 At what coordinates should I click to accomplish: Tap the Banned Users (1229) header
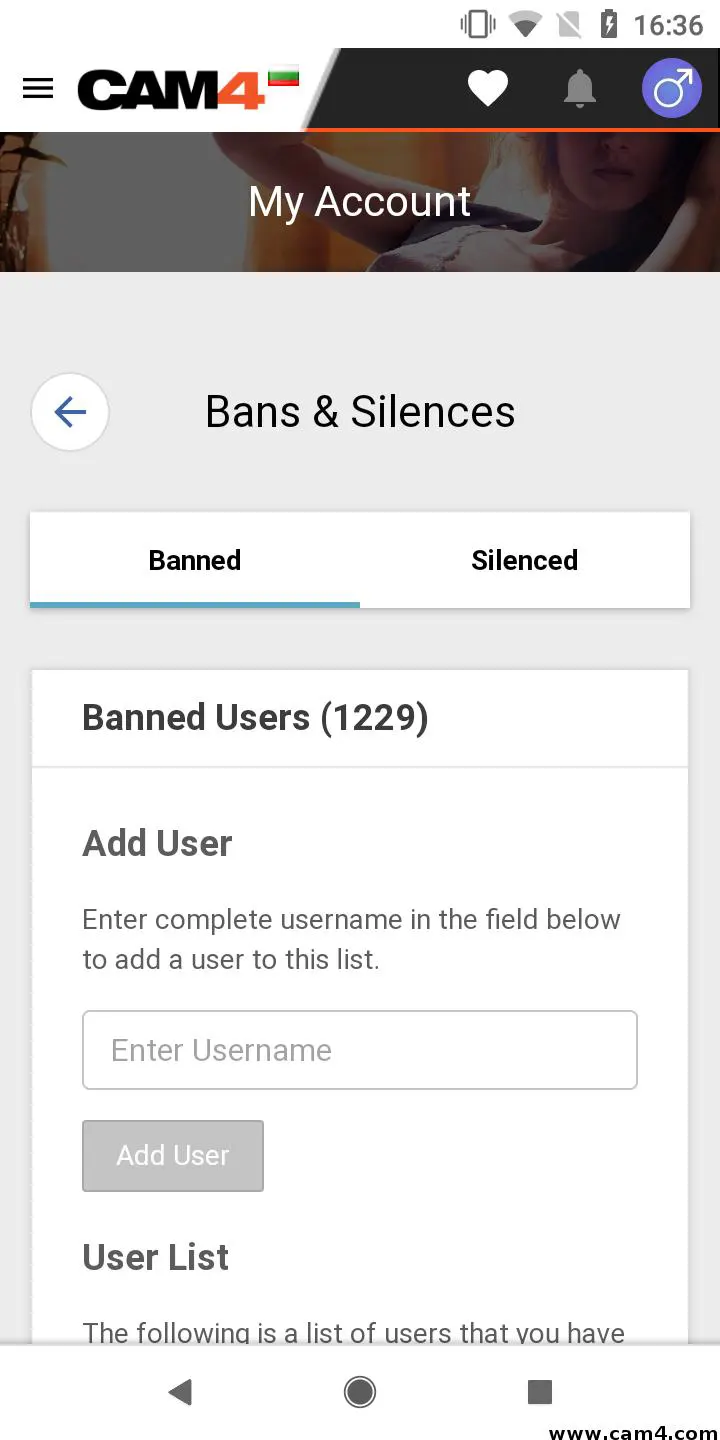pos(255,718)
